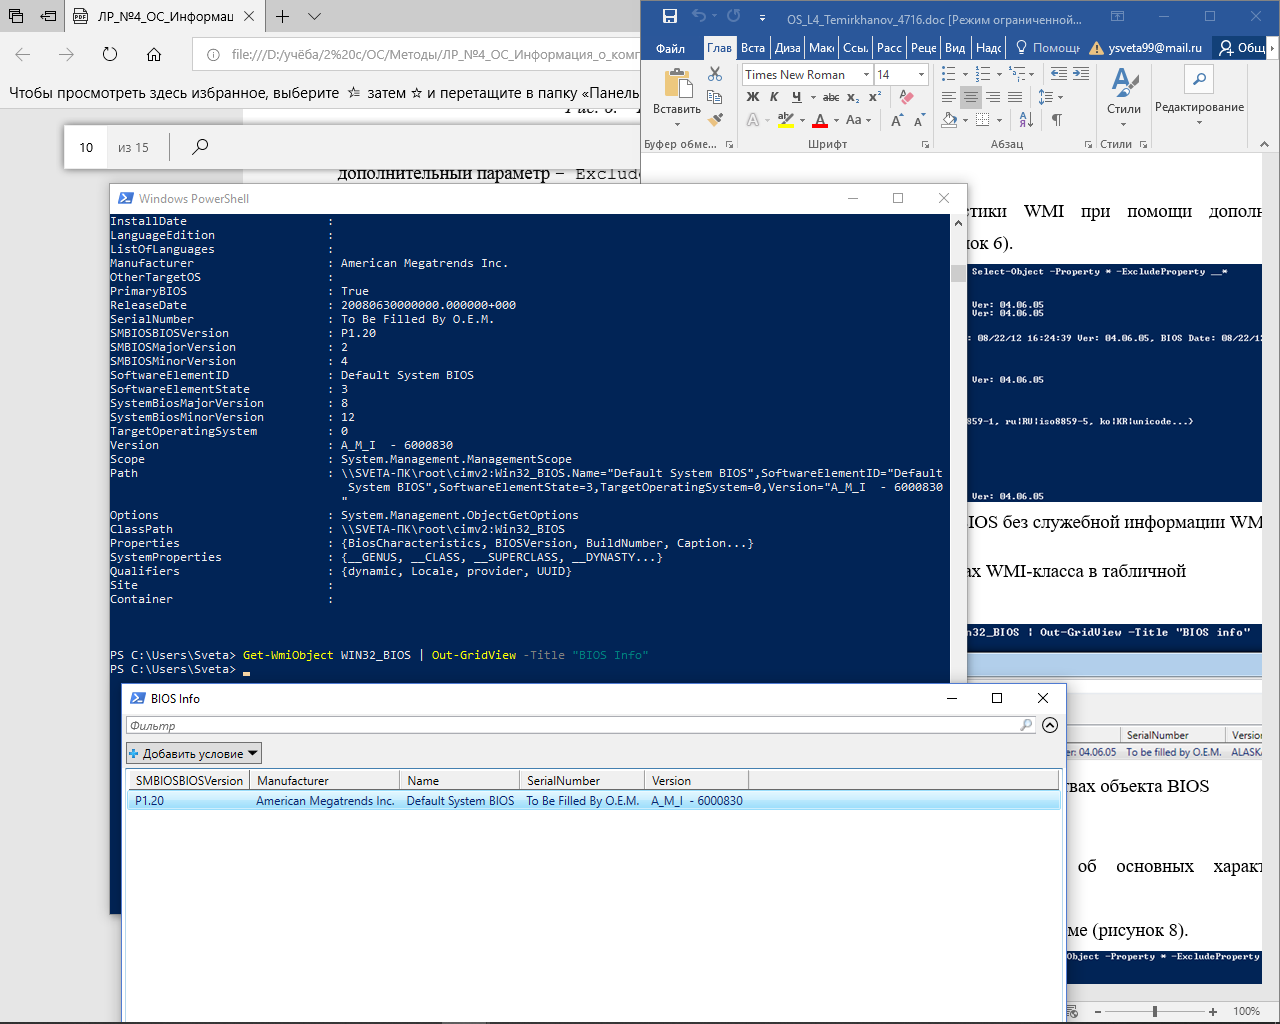Open the Добавить условие dropdown in BIOS Info
This screenshot has width=1280, height=1024.
194,753
